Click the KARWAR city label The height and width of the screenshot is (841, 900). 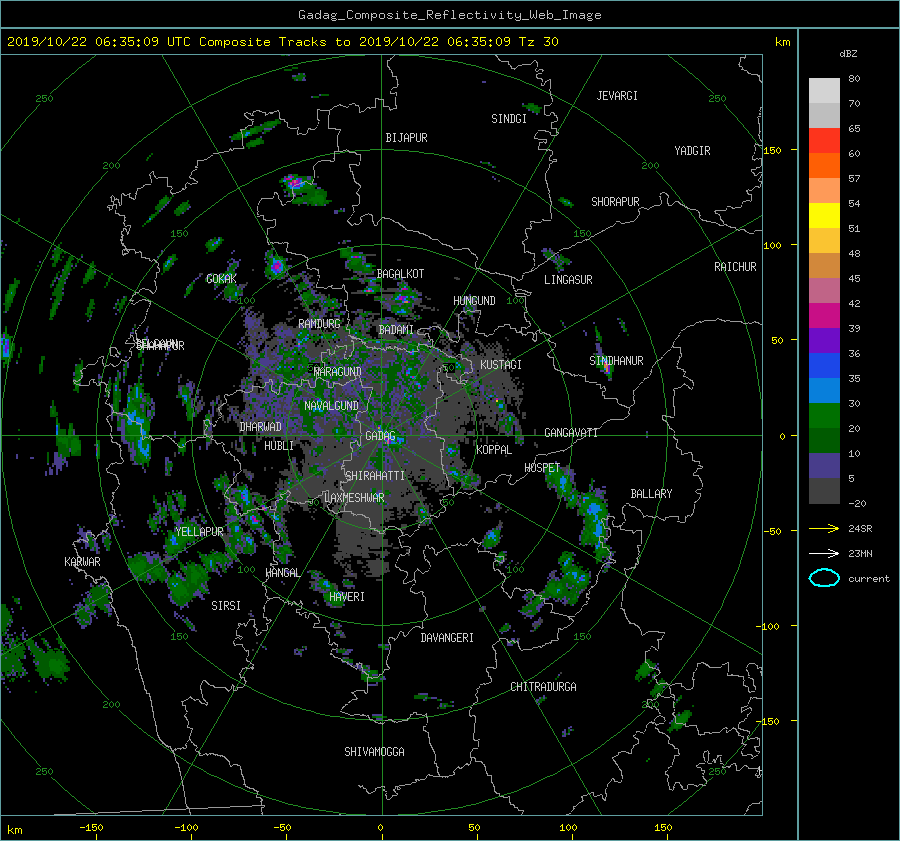click(x=82, y=562)
